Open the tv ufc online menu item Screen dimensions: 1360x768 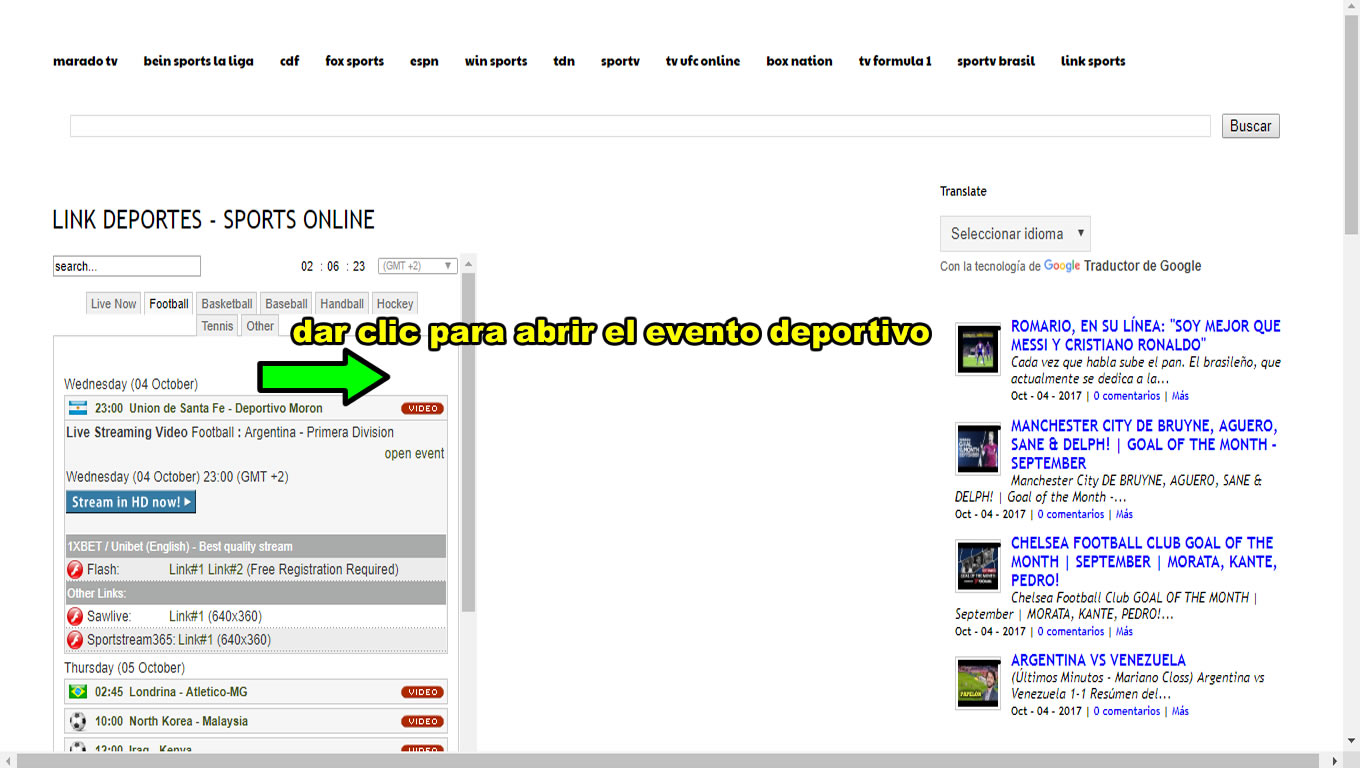point(703,61)
